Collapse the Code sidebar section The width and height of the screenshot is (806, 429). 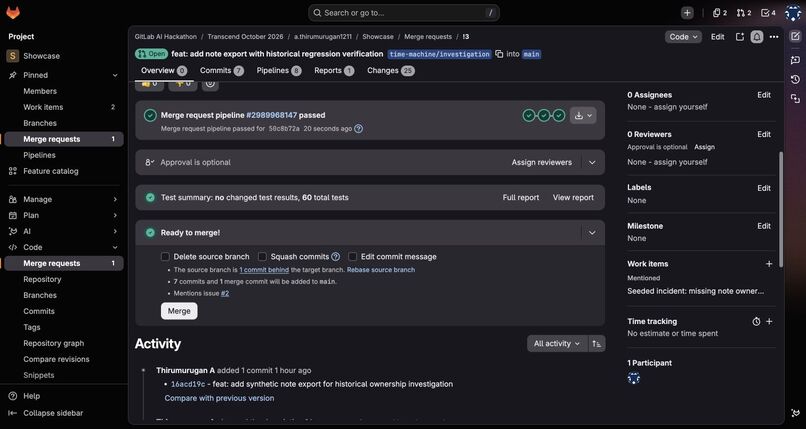[x=115, y=247]
